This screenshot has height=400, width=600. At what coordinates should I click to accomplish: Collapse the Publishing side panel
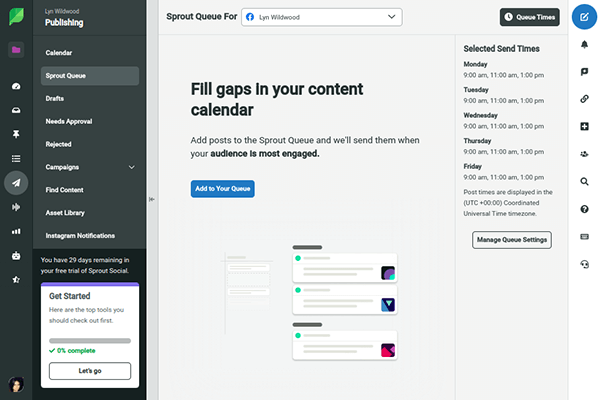[x=151, y=199]
